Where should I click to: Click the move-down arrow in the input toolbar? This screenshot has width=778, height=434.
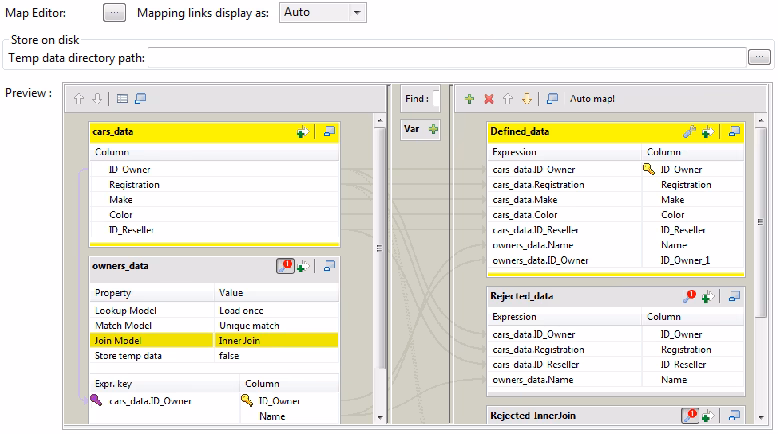tap(97, 99)
